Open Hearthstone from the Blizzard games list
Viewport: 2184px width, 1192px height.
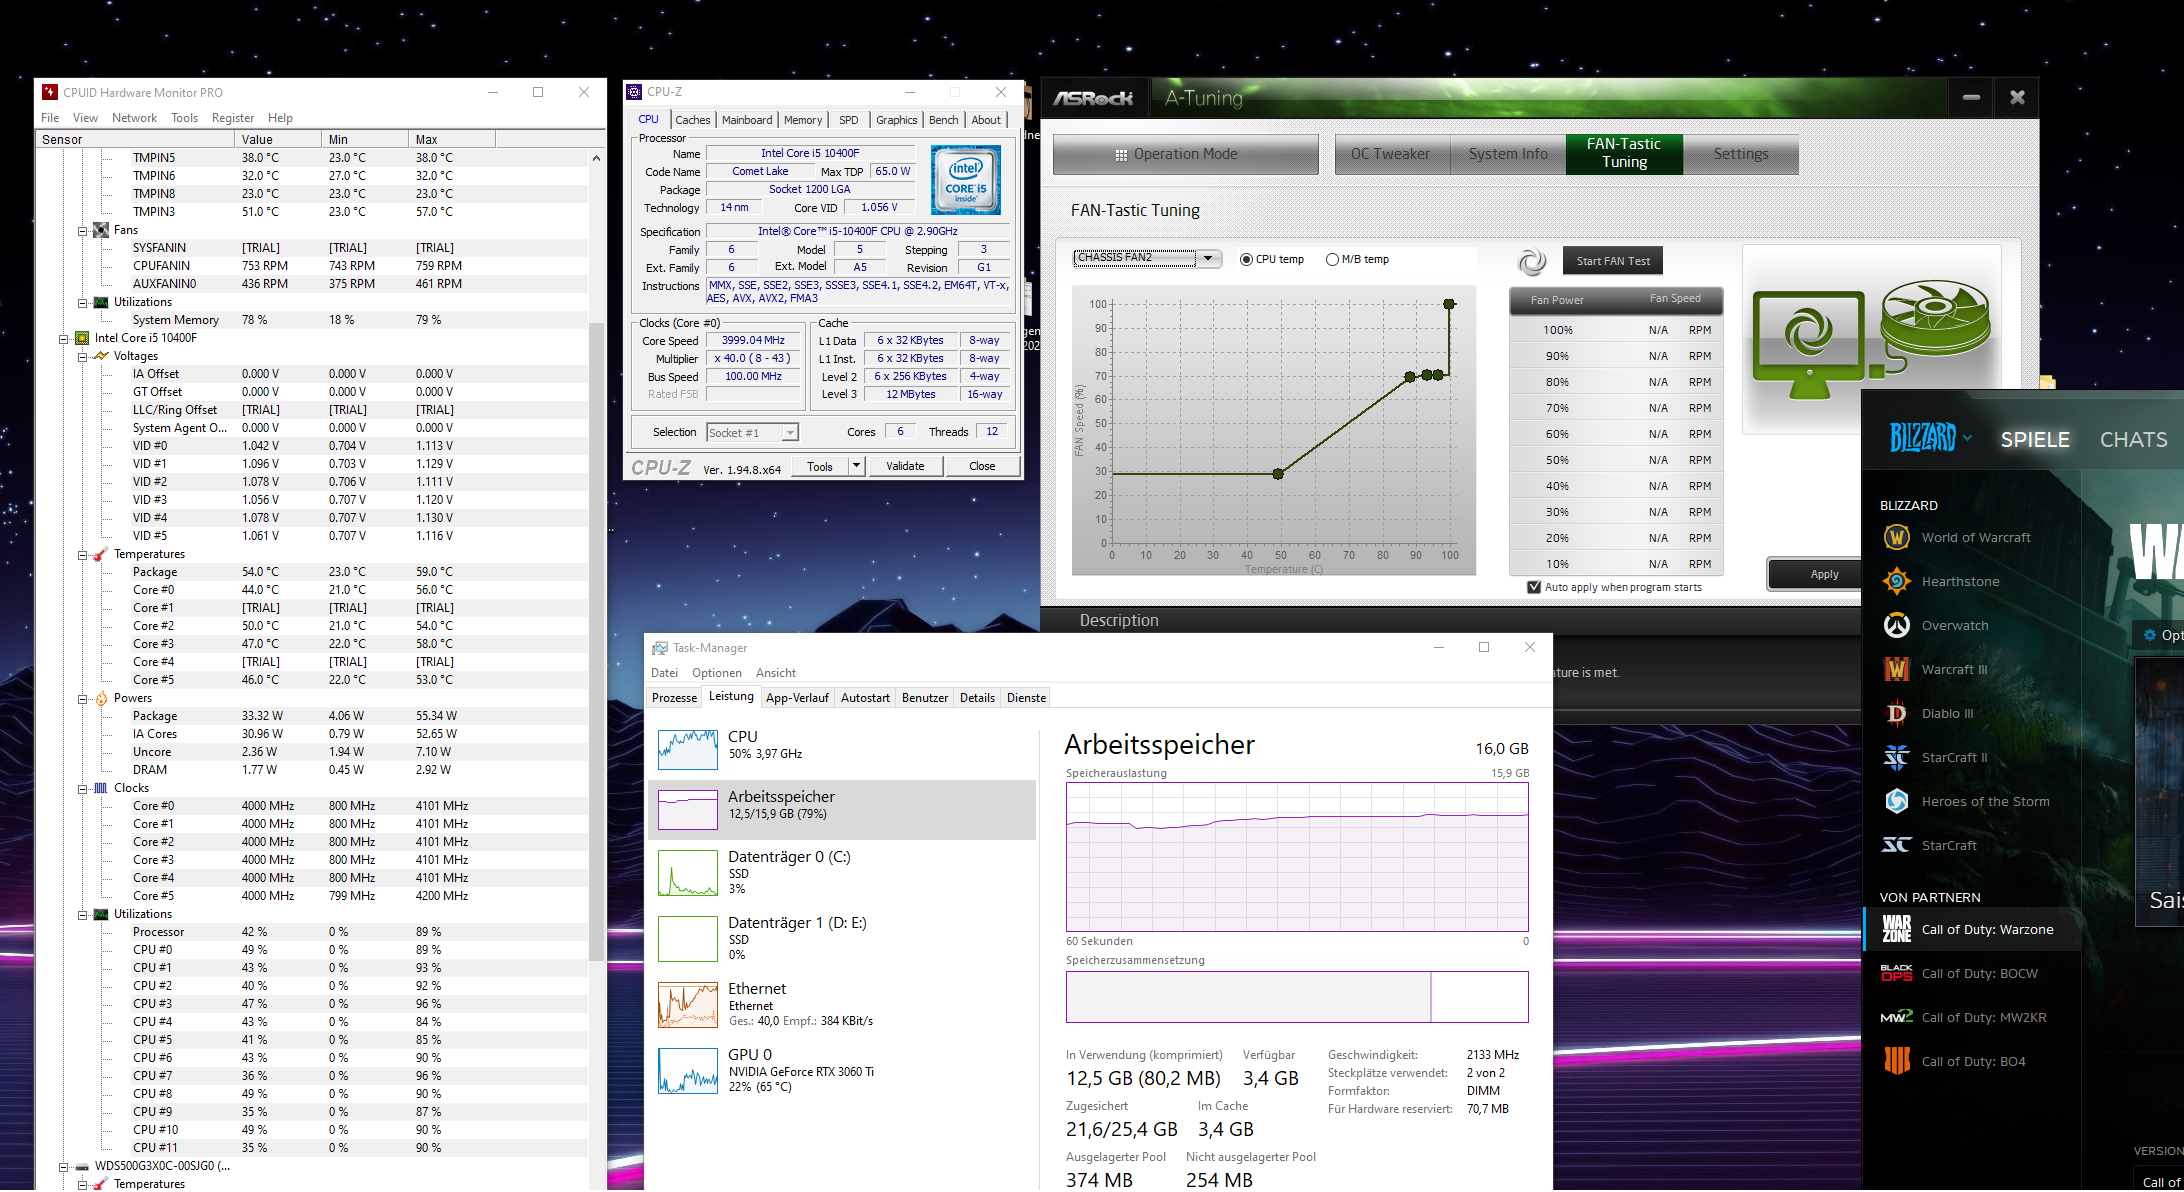click(x=1896, y=582)
